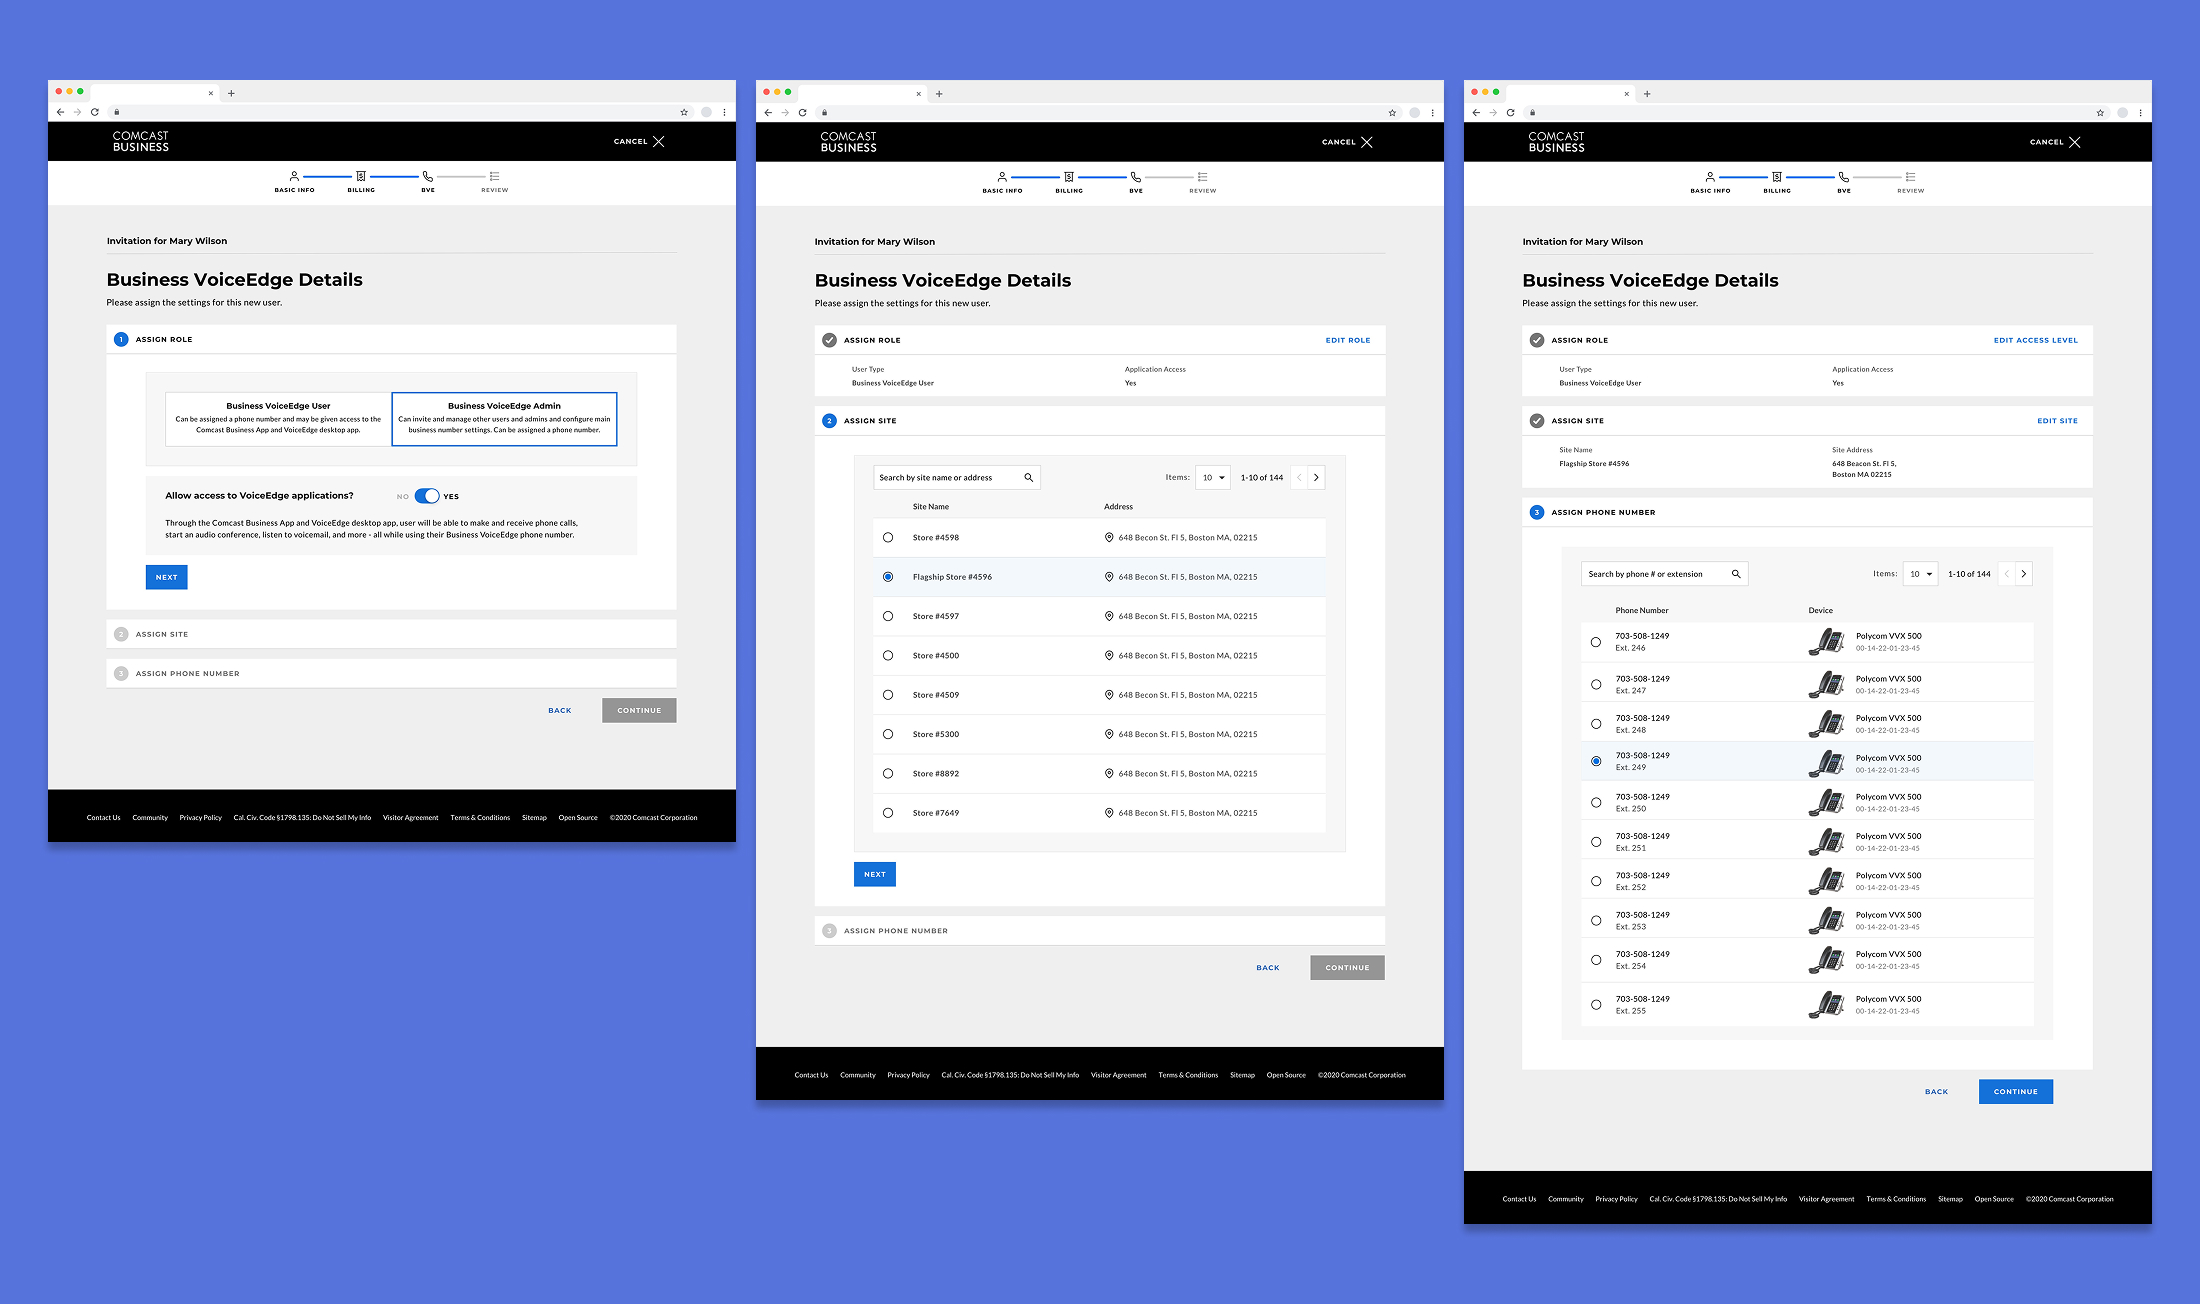The image size is (2200, 1304).
Task: Click the Back link in right window
Action: coord(1936,1092)
